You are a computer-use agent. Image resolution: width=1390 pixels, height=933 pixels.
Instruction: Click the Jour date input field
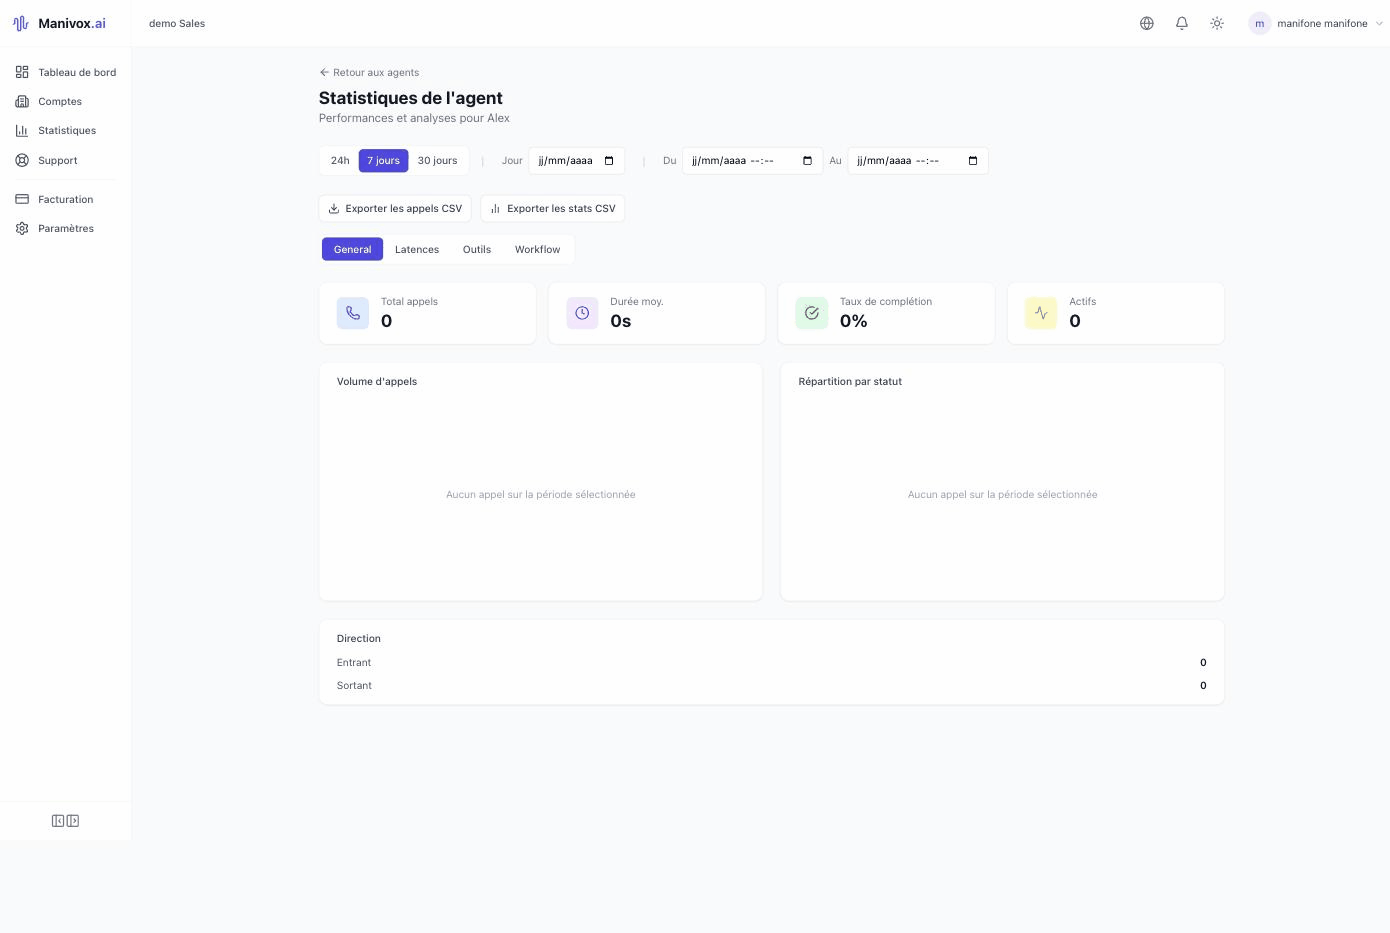click(x=577, y=161)
